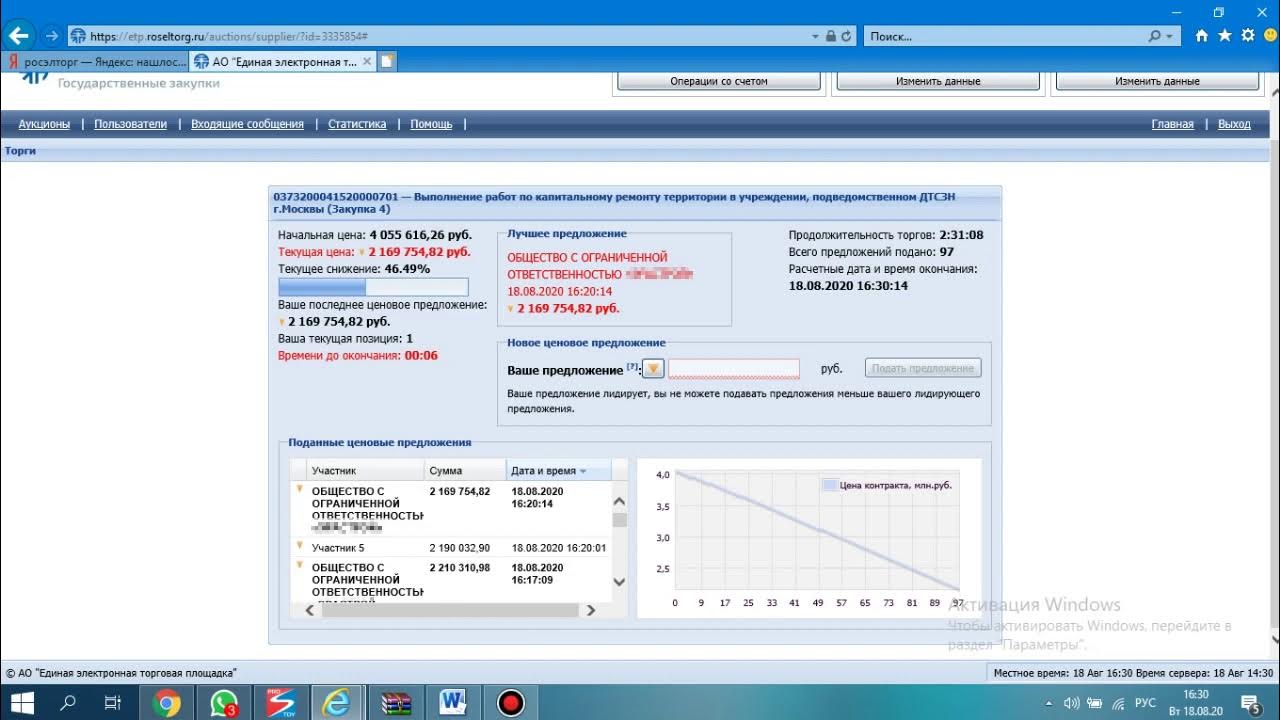Click the lock security icon in address bar
Image resolution: width=1280 pixels, height=720 pixels.
coord(831,36)
